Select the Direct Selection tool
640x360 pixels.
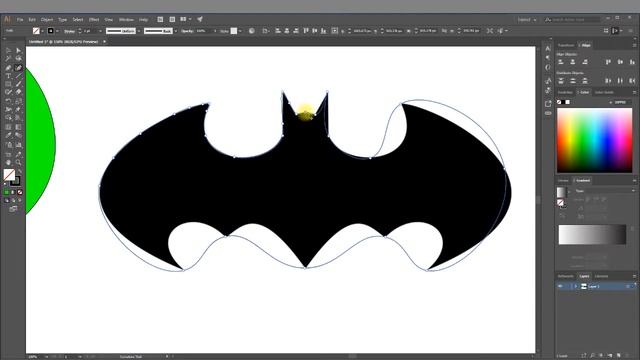[x=18, y=51]
